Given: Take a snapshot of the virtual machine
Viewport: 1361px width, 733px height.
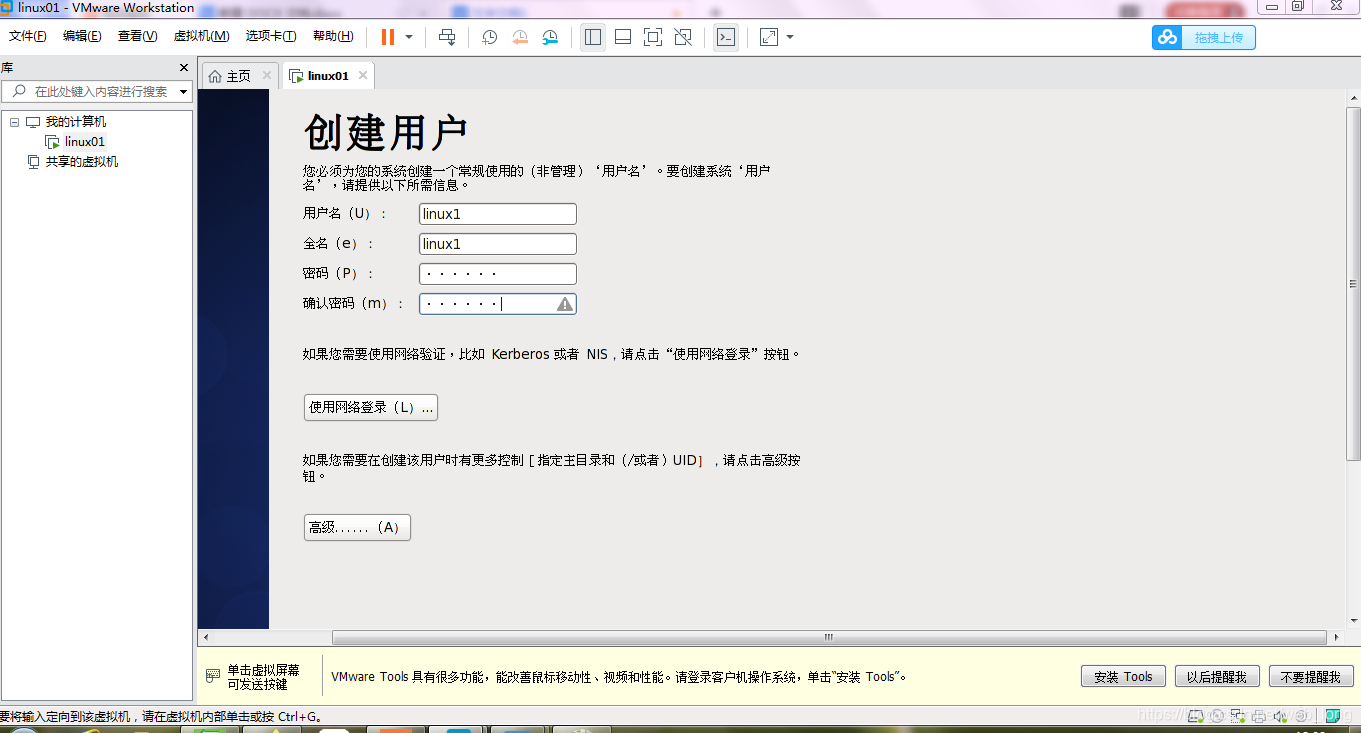Looking at the screenshot, I should tap(489, 36).
